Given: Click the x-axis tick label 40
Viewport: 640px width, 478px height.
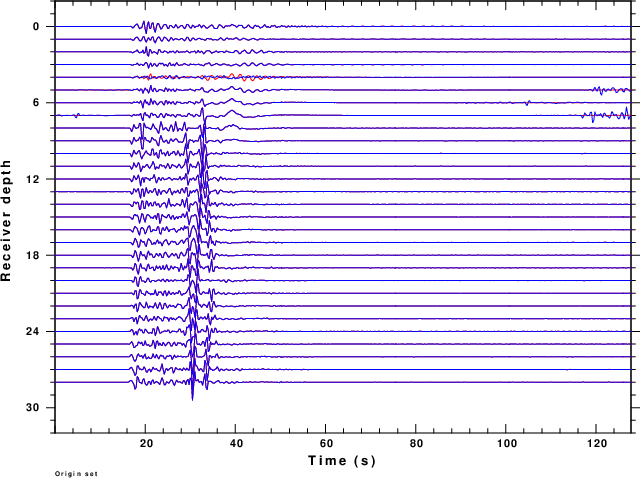Looking at the screenshot, I should (x=236, y=443).
